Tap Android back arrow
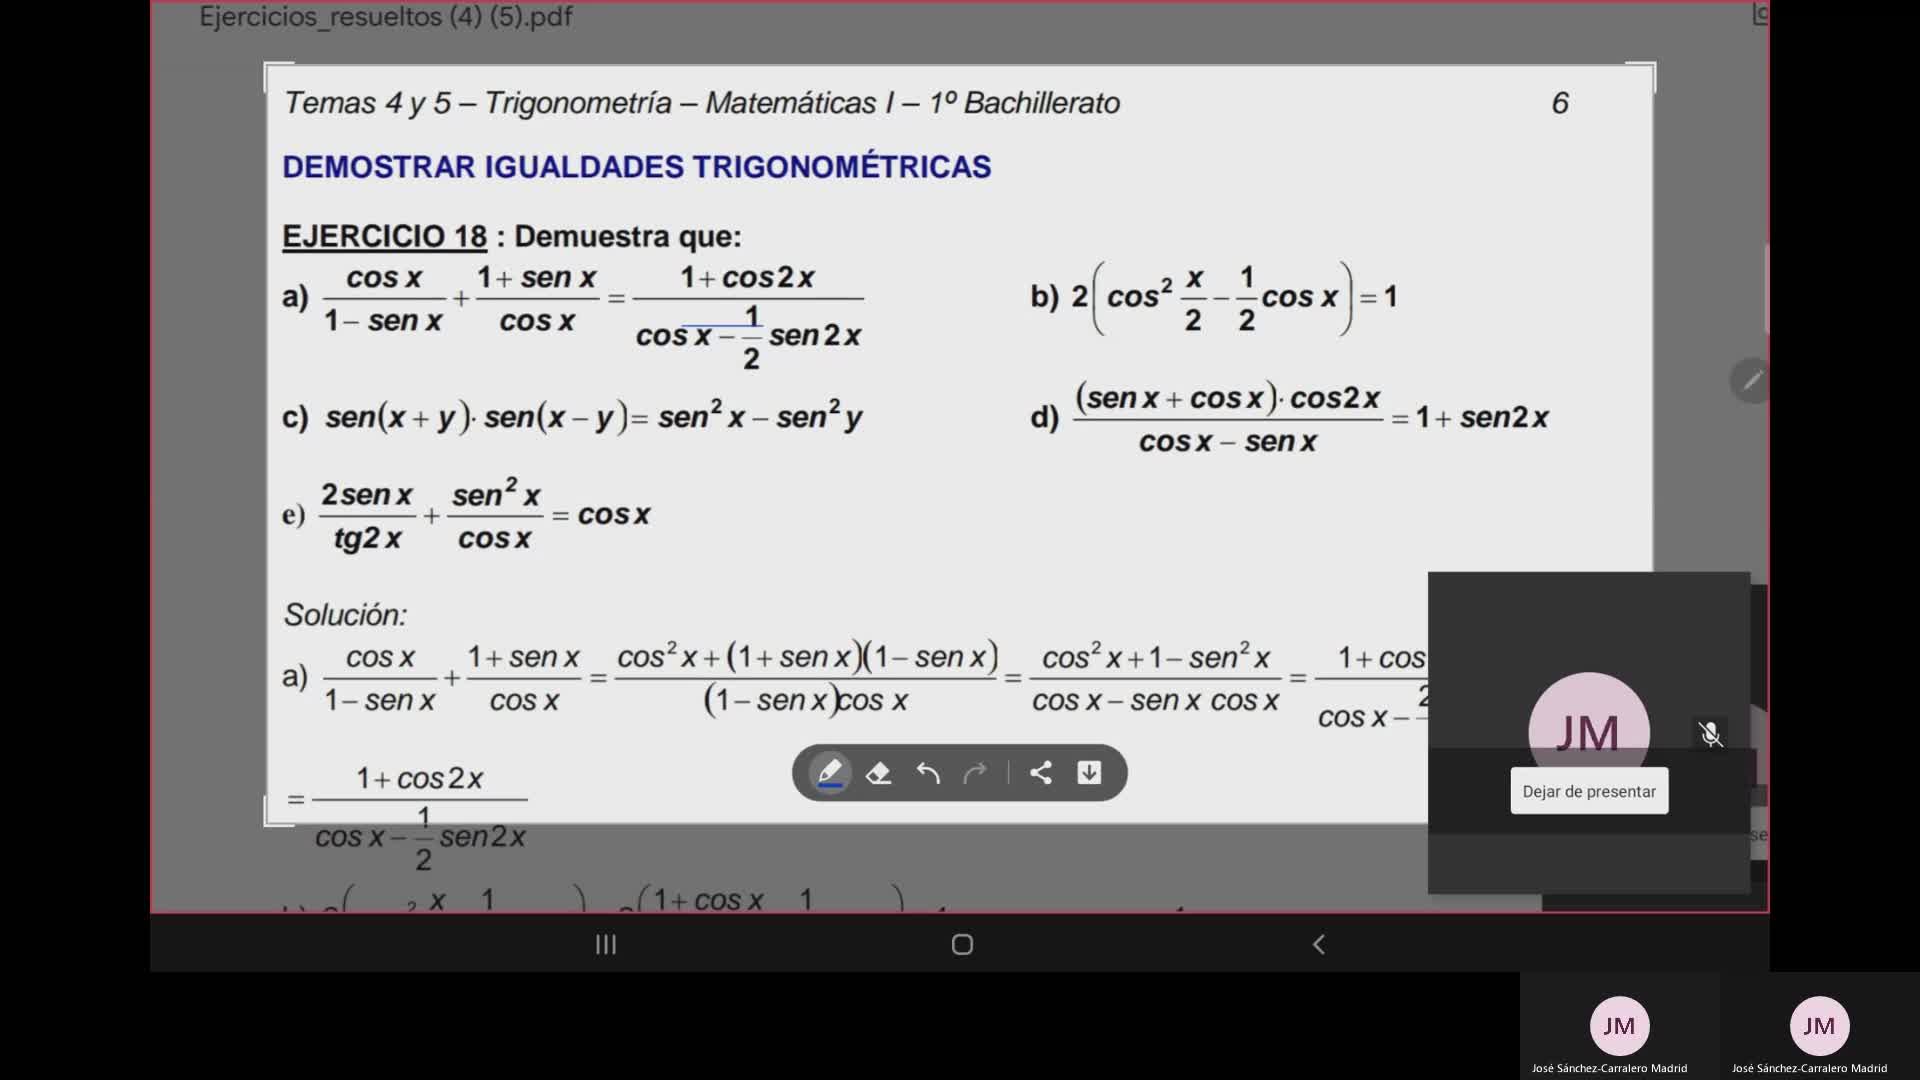The width and height of the screenshot is (1920, 1080). coord(1318,944)
